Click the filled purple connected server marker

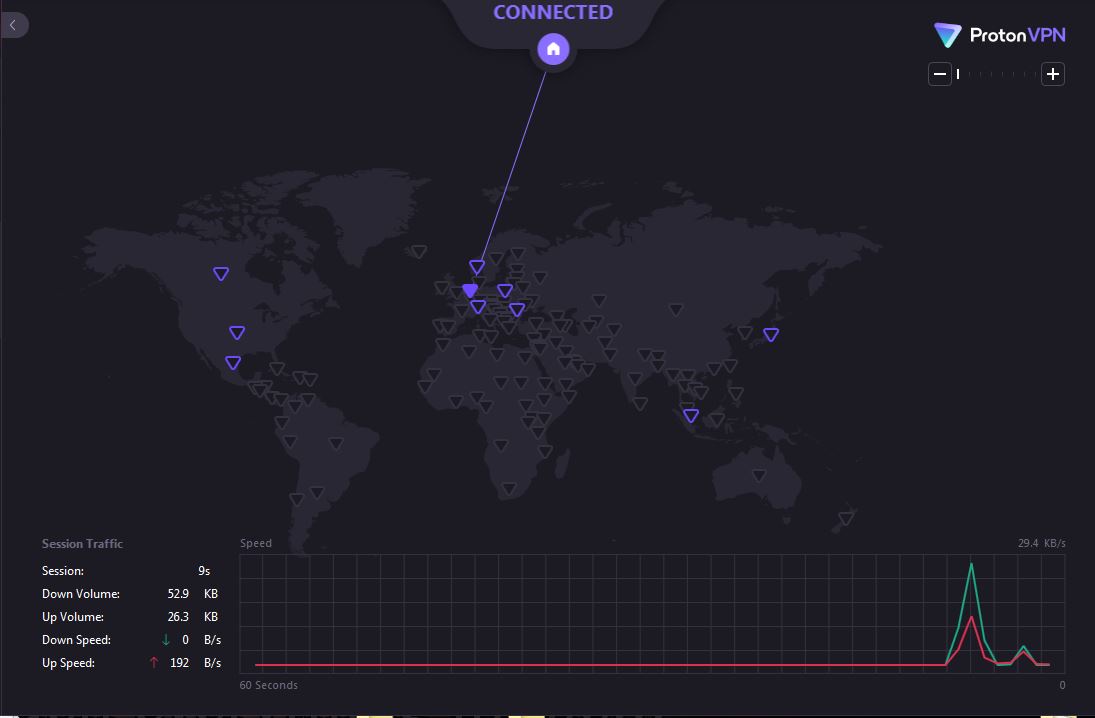tap(470, 291)
